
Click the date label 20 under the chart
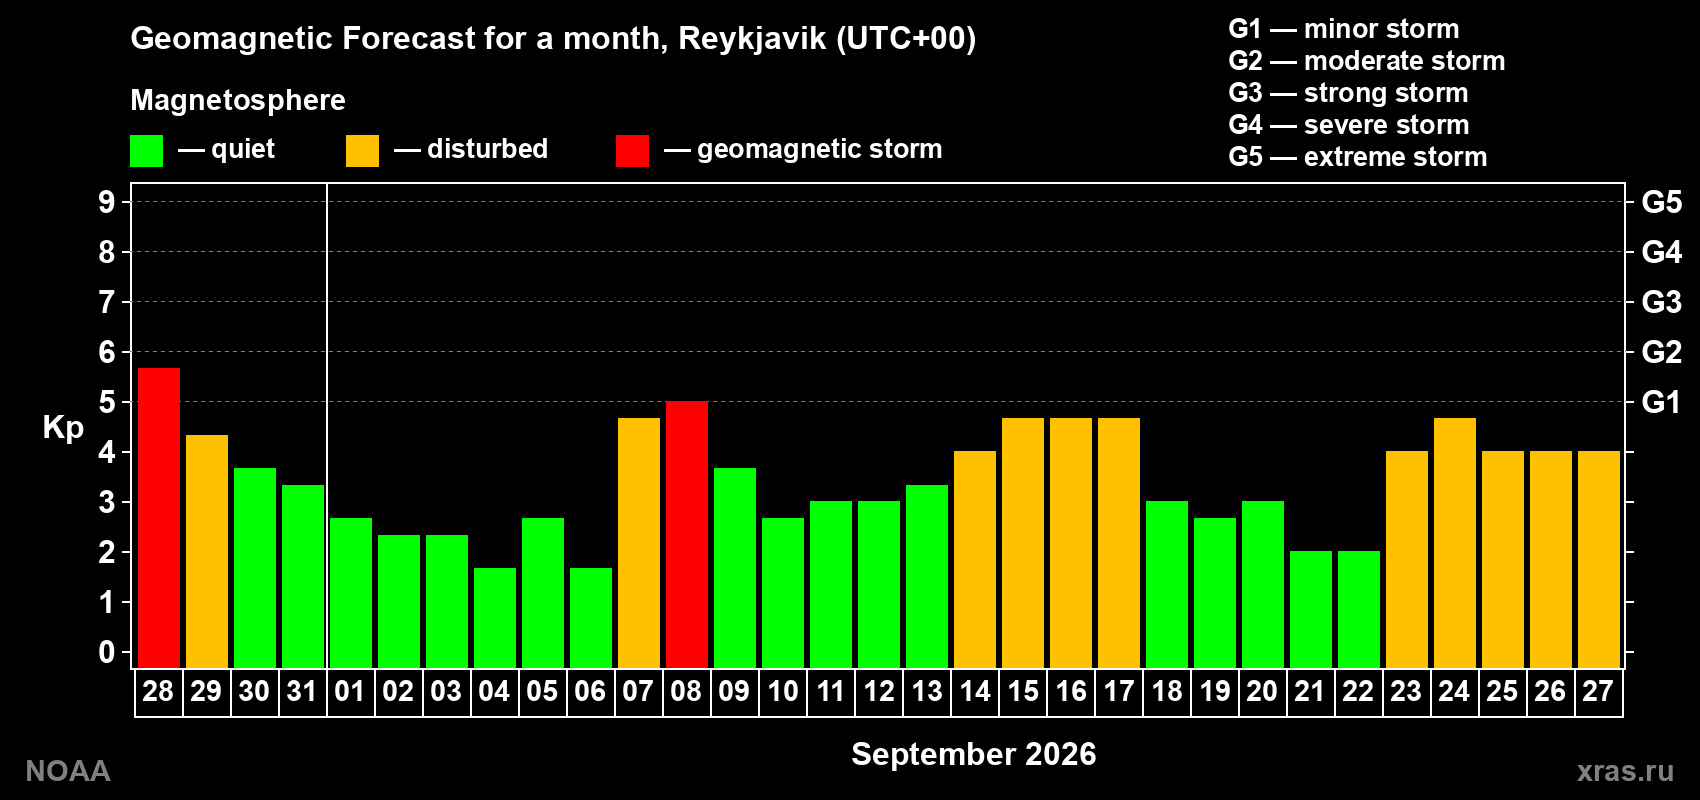click(1263, 691)
